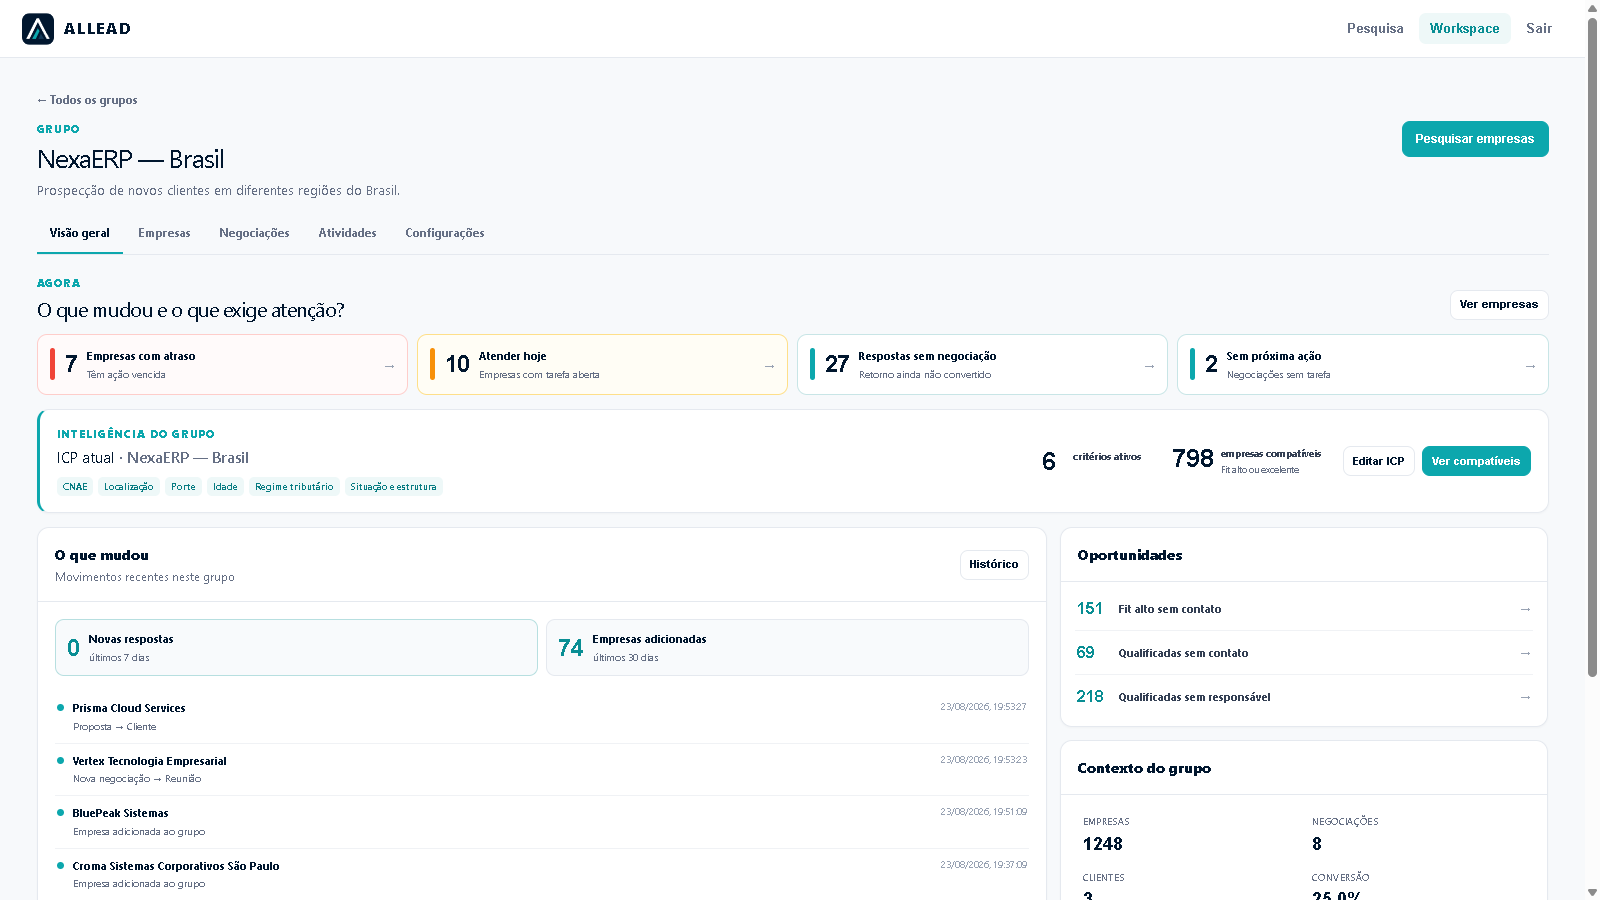The image size is (1600, 900).
Task: Click the Negociações value 8
Action: click(x=1317, y=844)
